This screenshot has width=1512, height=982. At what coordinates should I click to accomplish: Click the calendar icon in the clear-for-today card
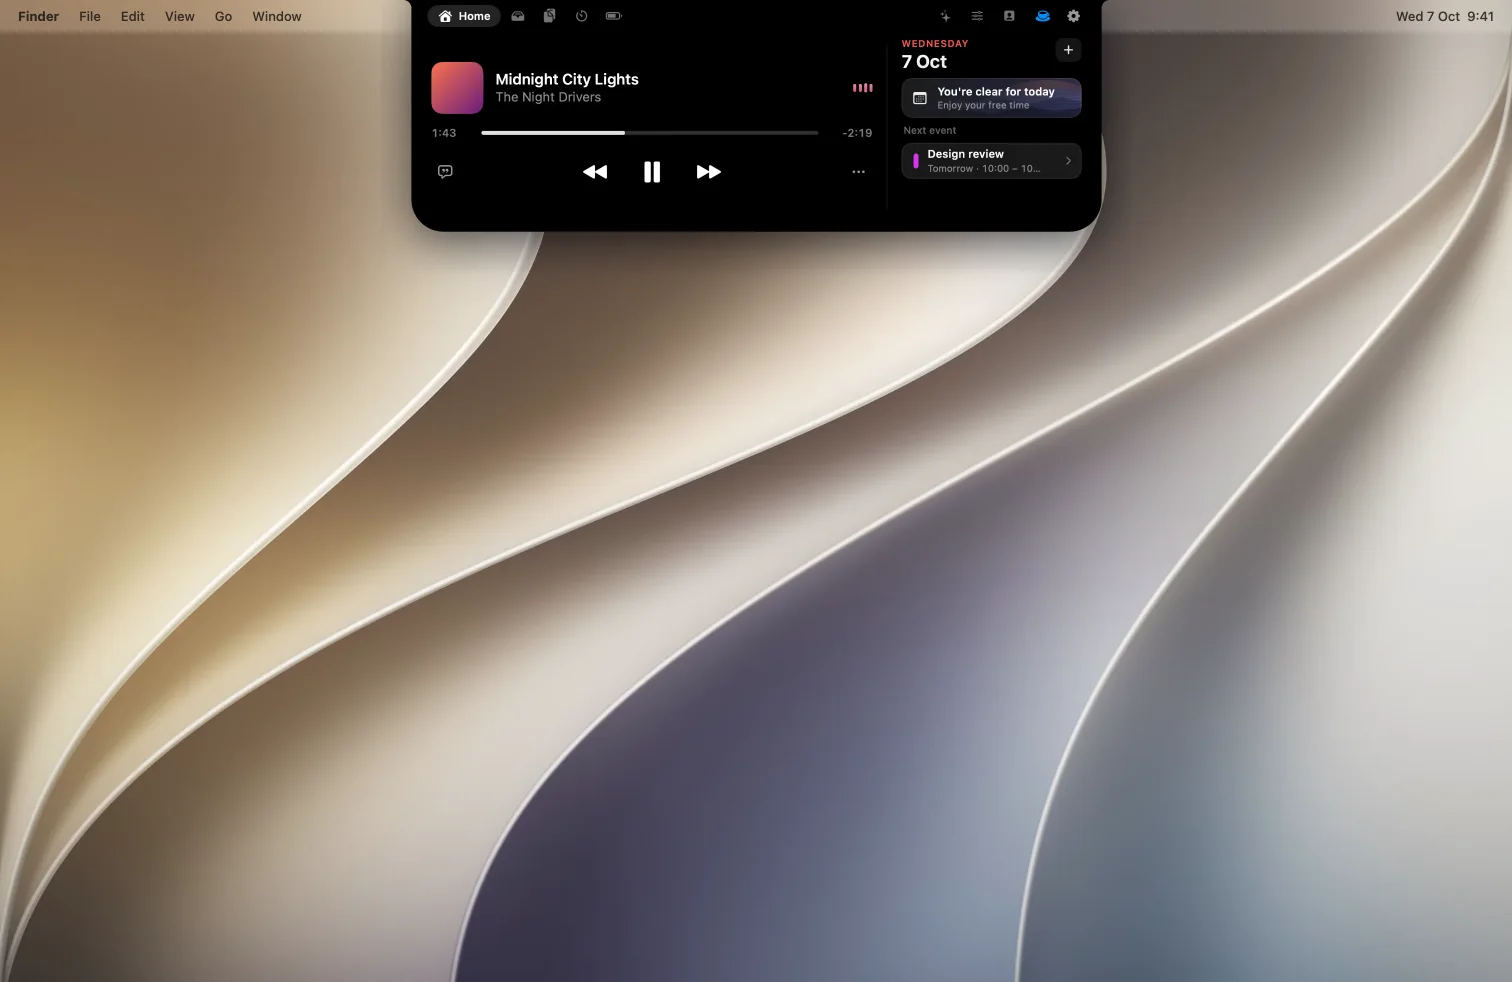920,98
